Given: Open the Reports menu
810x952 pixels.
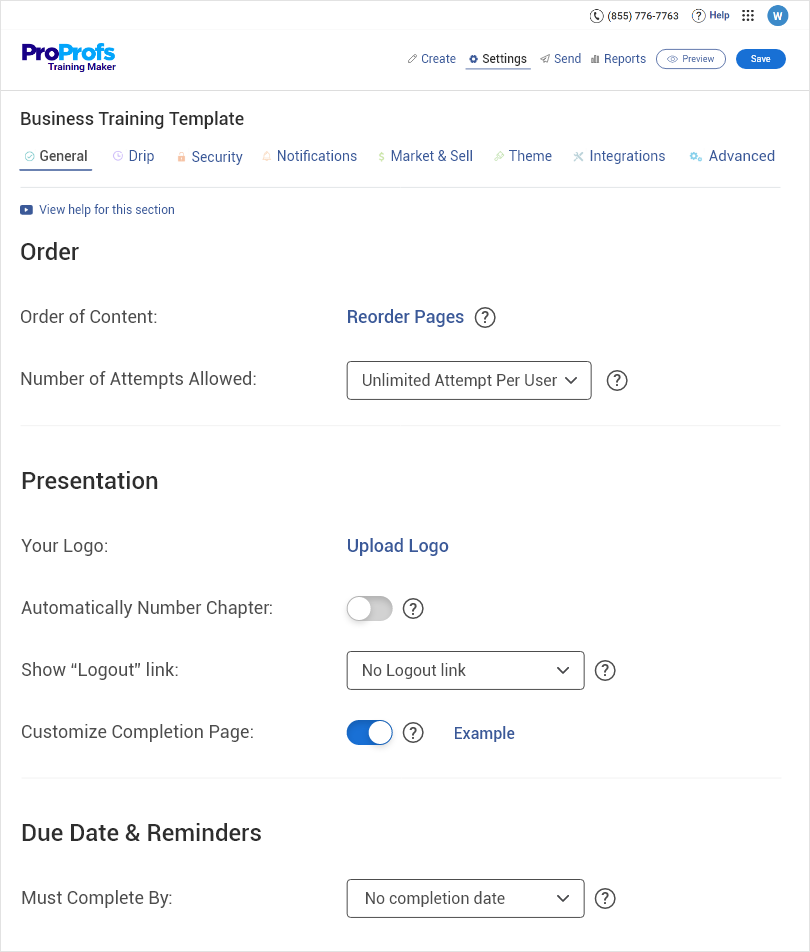Looking at the screenshot, I should (x=618, y=58).
